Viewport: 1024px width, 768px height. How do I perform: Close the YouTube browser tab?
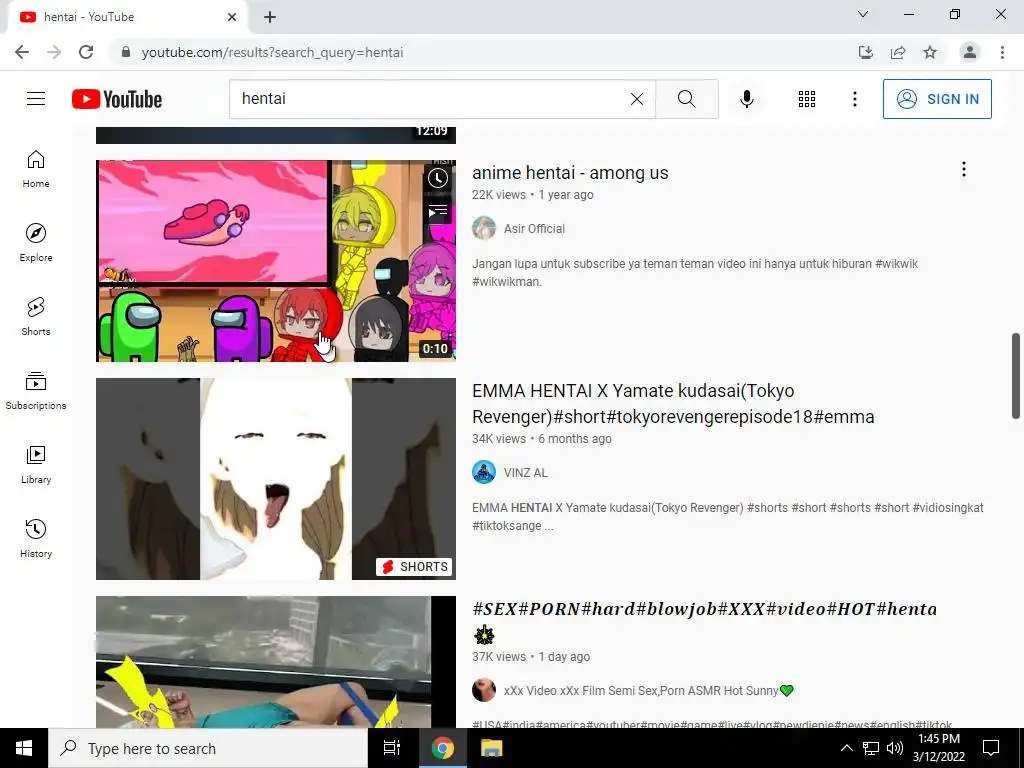pyautogui.click(x=232, y=17)
